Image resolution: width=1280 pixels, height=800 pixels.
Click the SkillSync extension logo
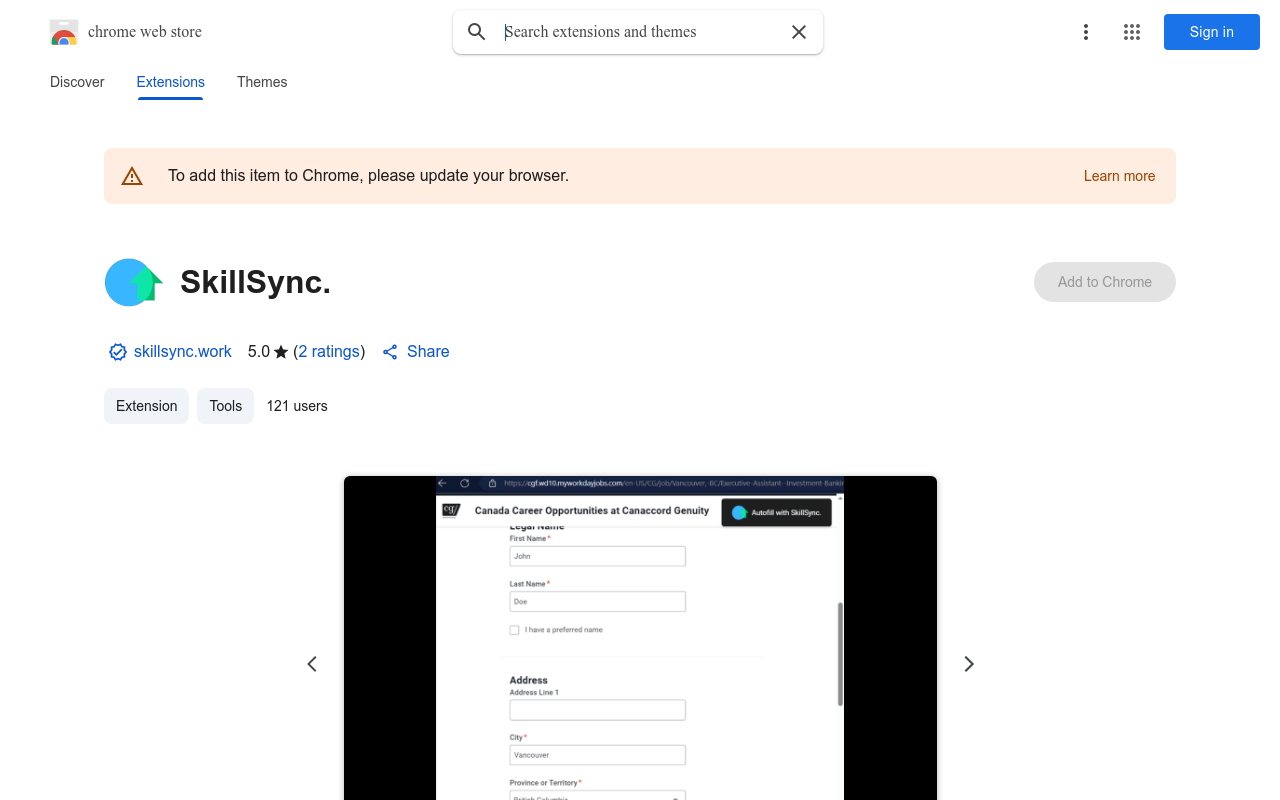pyautogui.click(x=133, y=282)
